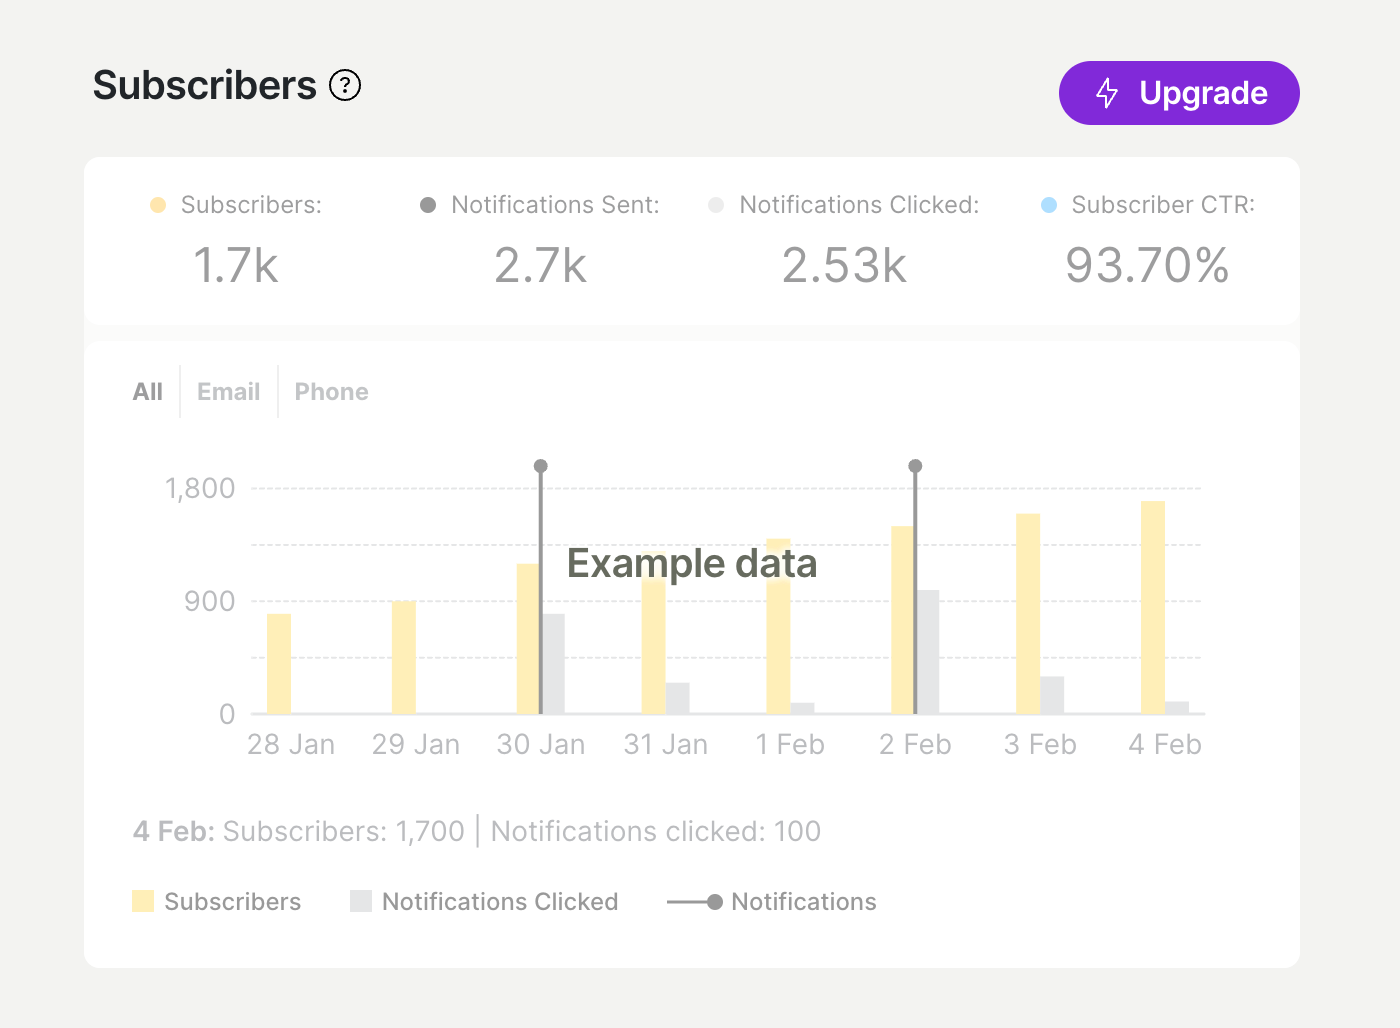This screenshot has height=1028, width=1400.
Task: Switch to the Phone tab
Action: click(x=331, y=391)
